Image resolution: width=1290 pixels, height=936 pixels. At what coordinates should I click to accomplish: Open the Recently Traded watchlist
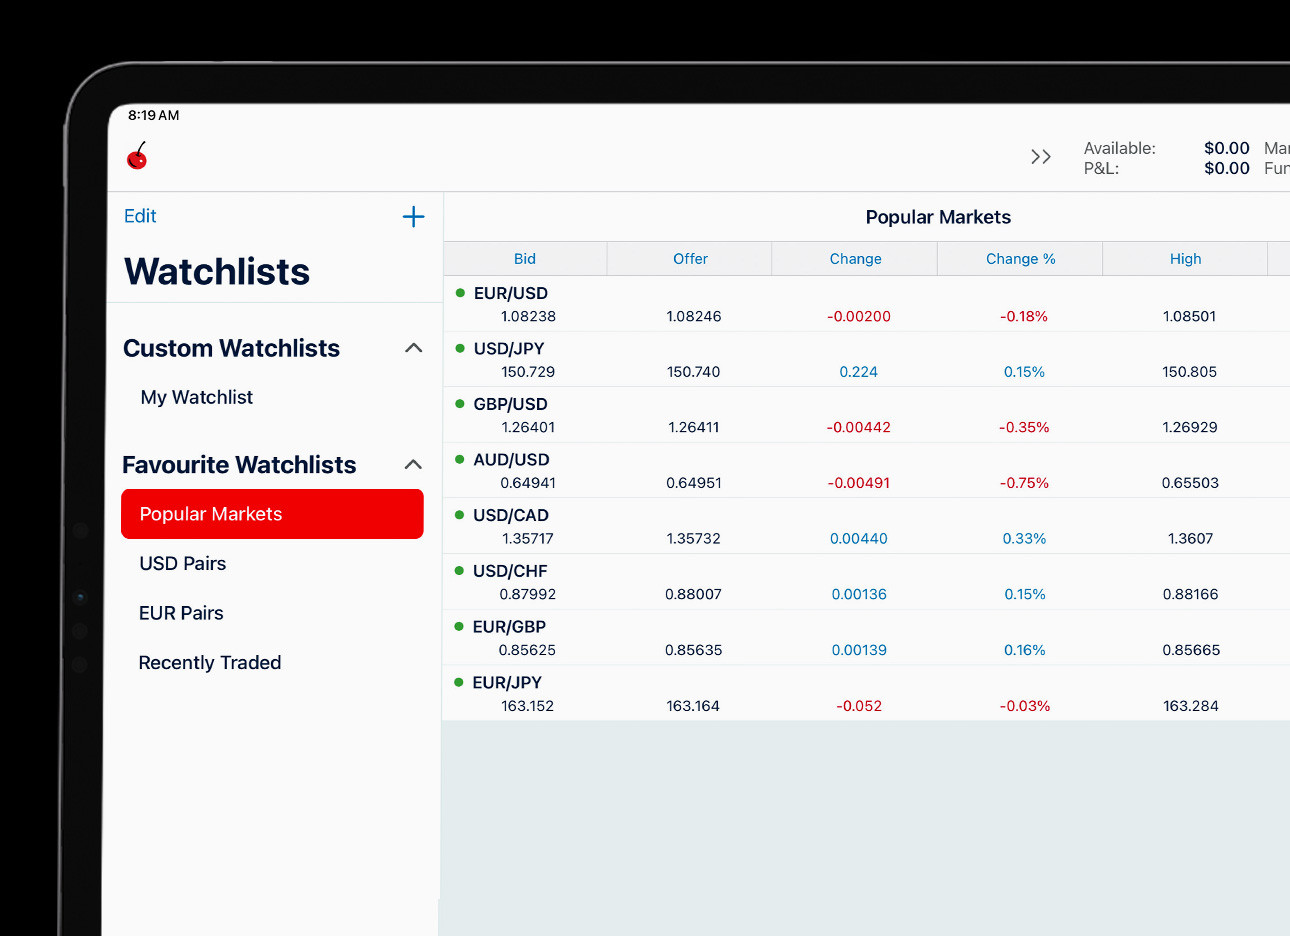click(210, 662)
